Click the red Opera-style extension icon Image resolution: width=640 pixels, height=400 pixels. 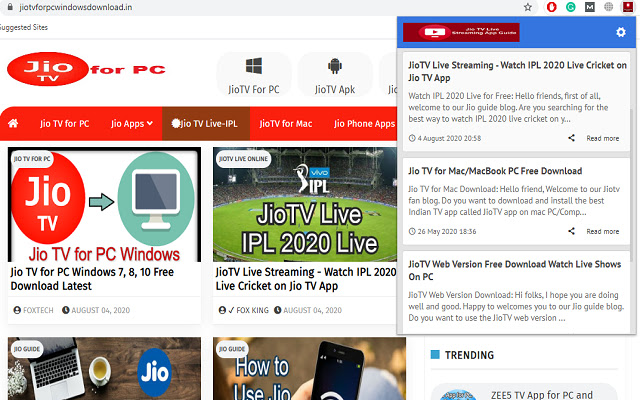(551, 7)
